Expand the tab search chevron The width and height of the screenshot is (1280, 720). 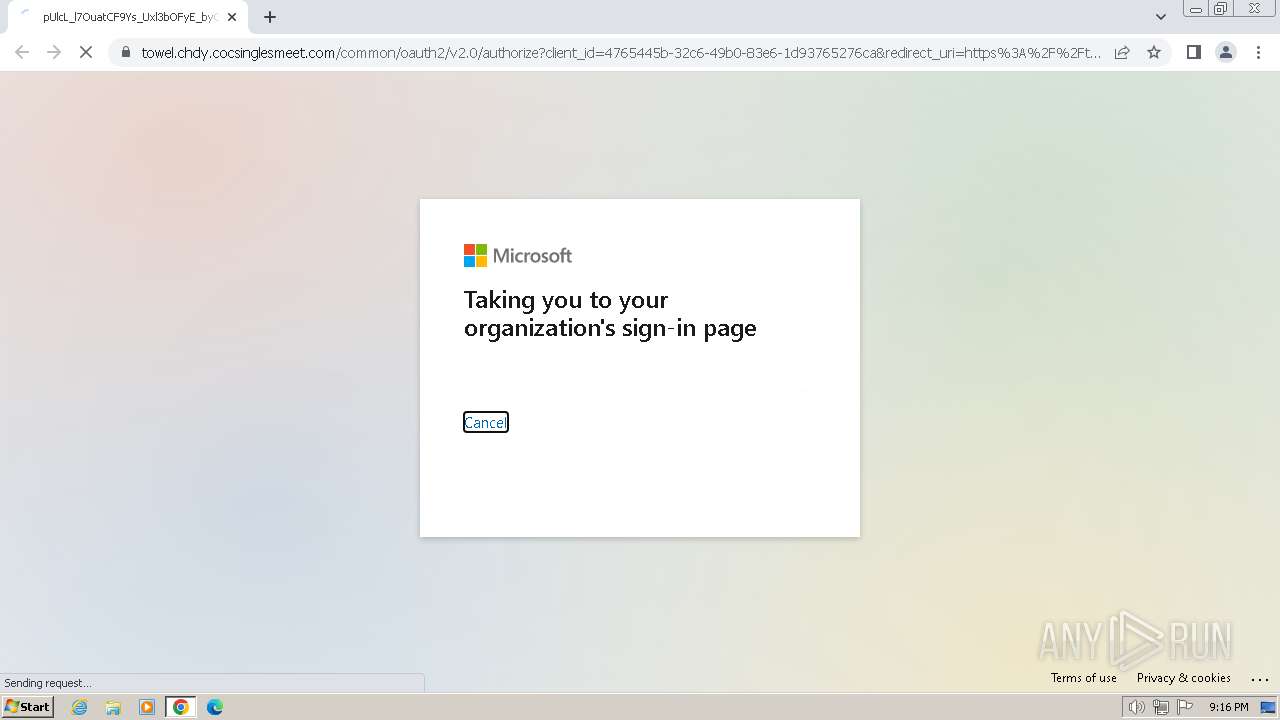(x=1160, y=17)
